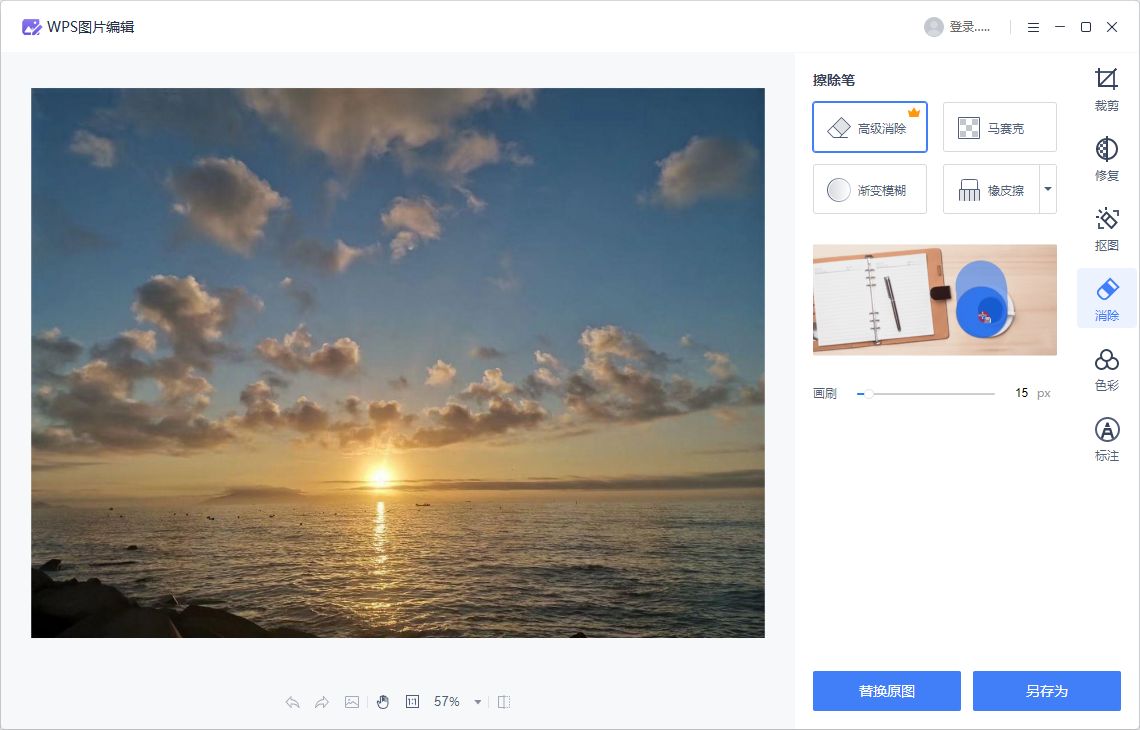
Task: Open the hamburger main menu
Action: click(1033, 27)
